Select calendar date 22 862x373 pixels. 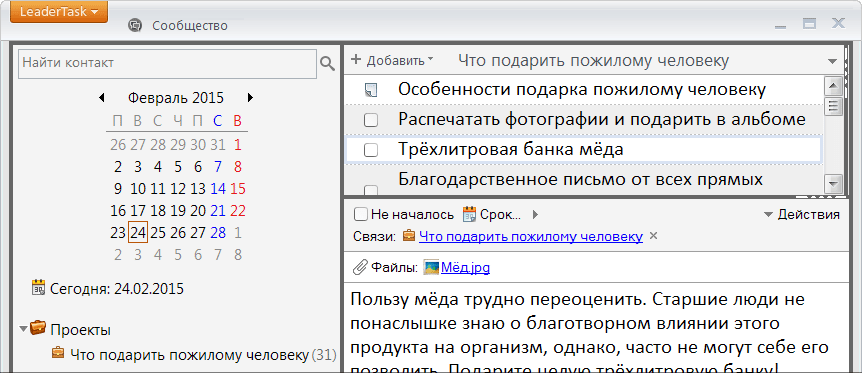[237, 211]
